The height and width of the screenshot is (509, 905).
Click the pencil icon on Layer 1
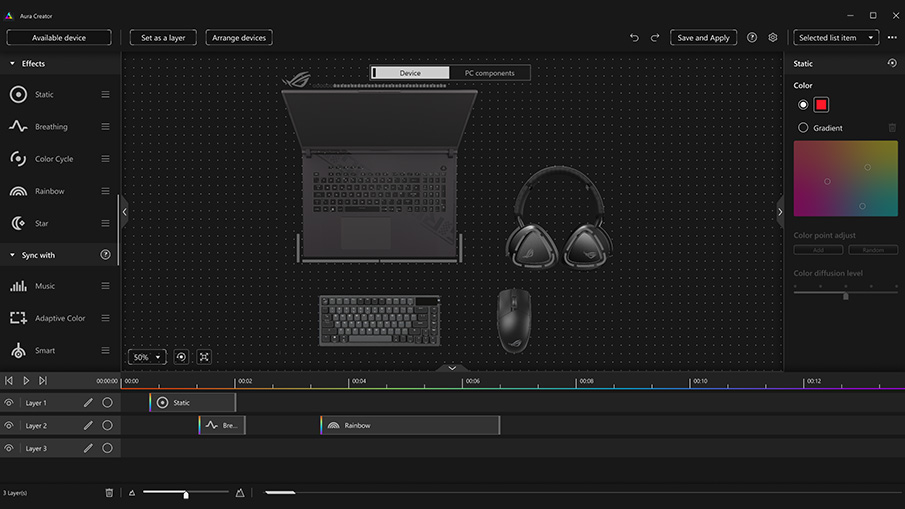88,403
